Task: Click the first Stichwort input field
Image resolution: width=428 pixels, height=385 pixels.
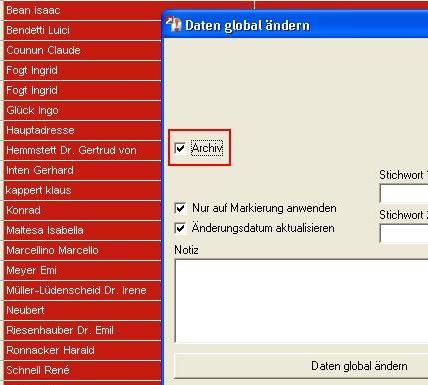Action: click(404, 193)
